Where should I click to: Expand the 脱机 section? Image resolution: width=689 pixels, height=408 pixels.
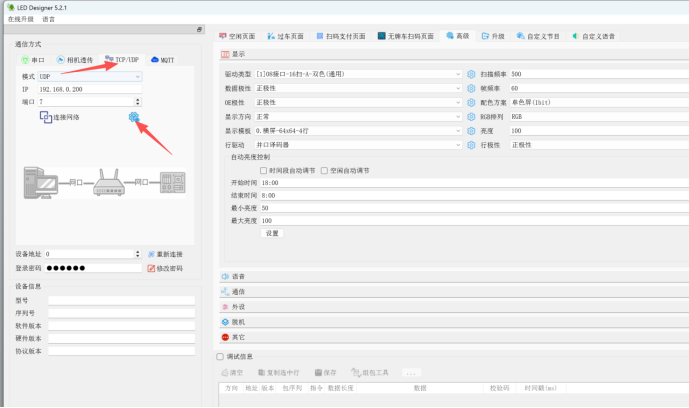click(x=454, y=322)
